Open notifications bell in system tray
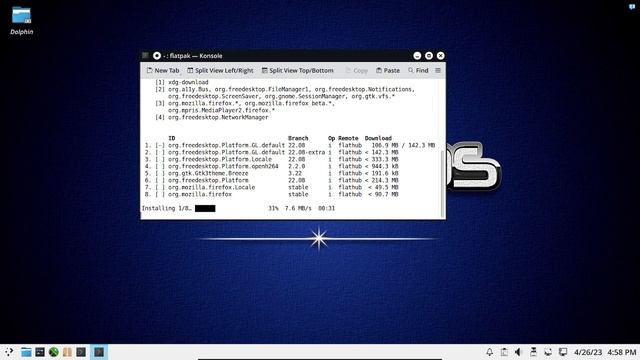The image size is (640, 360). 489,352
